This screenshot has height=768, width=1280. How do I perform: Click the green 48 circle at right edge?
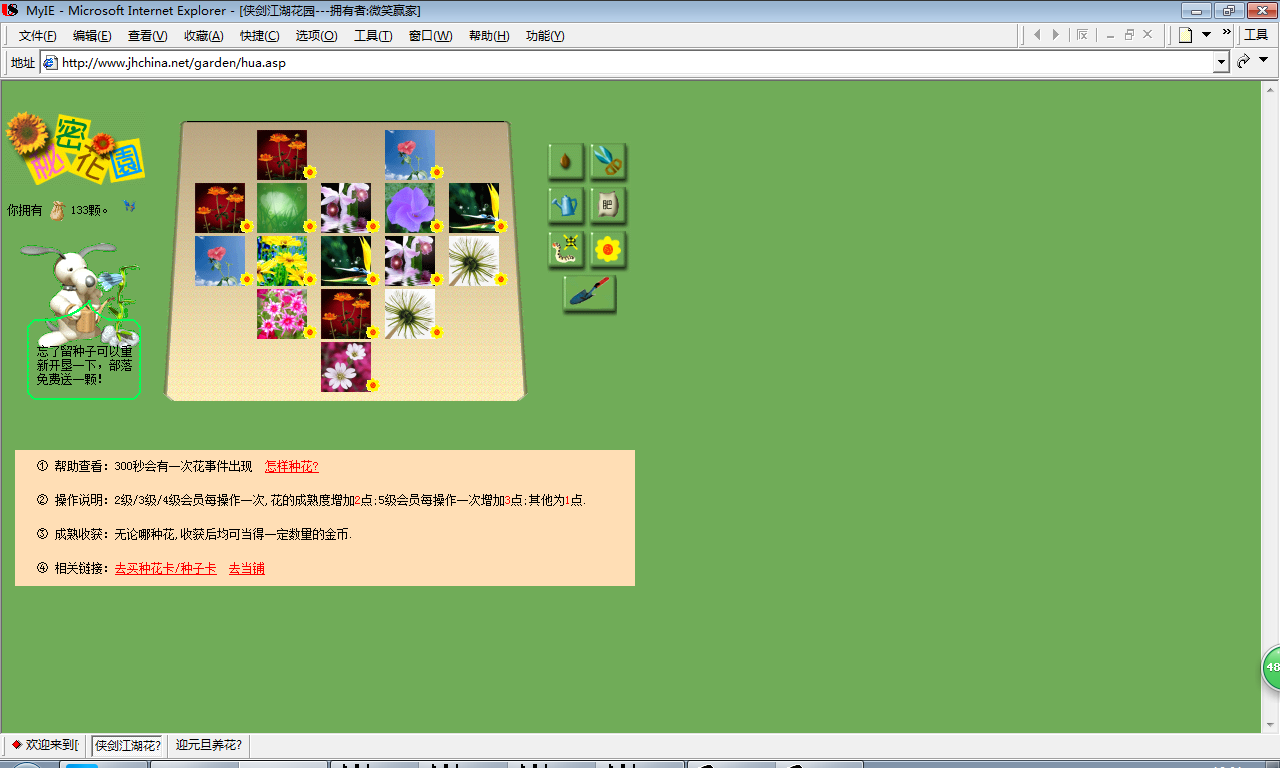1271,667
